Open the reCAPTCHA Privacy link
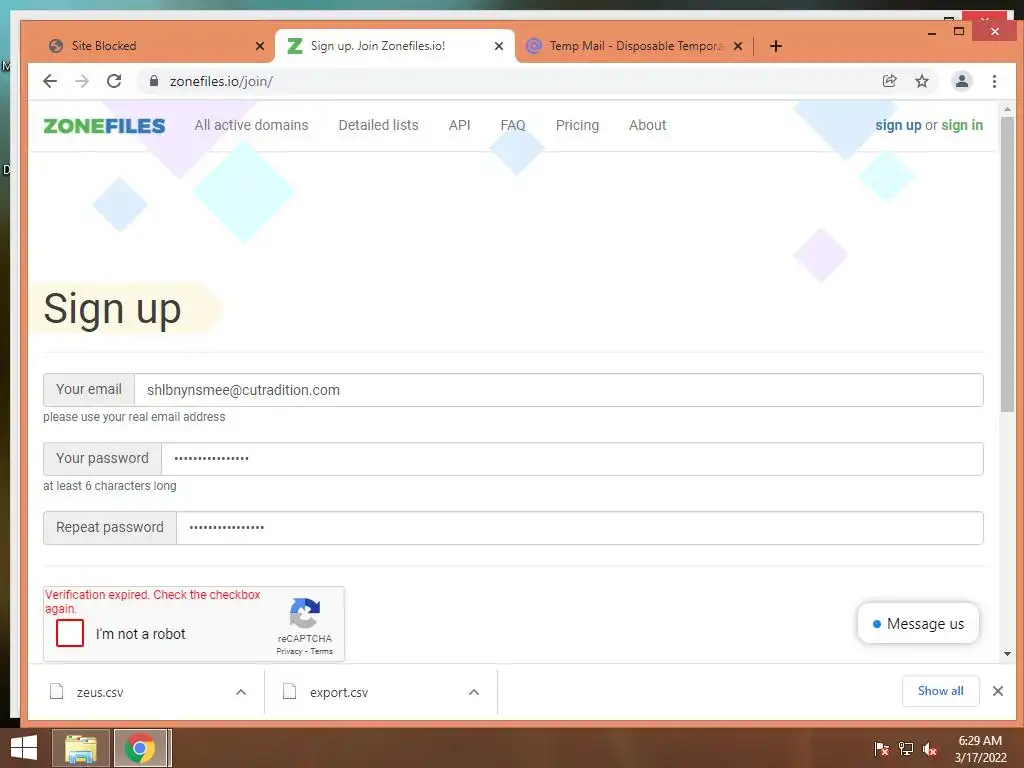 pyautogui.click(x=289, y=651)
